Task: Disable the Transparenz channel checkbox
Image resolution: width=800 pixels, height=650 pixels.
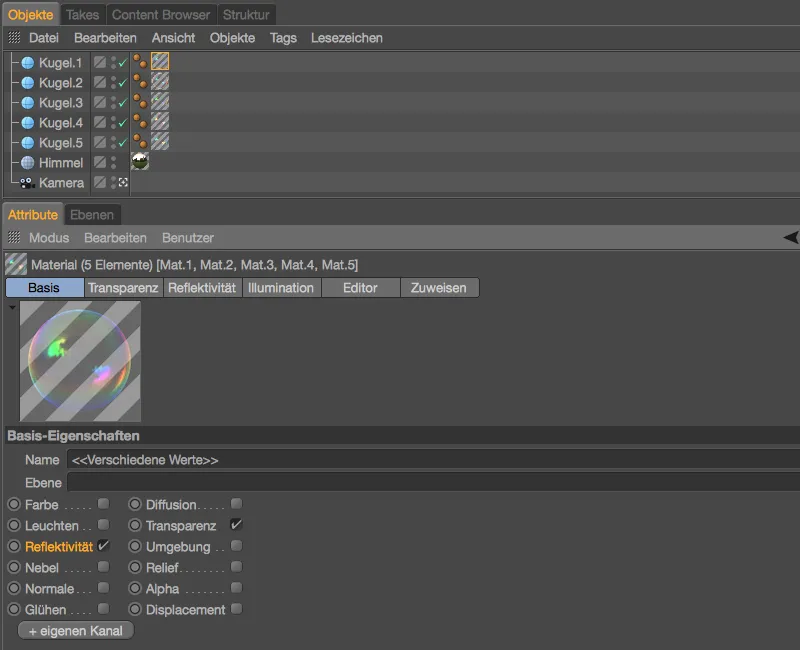Action: (x=236, y=524)
